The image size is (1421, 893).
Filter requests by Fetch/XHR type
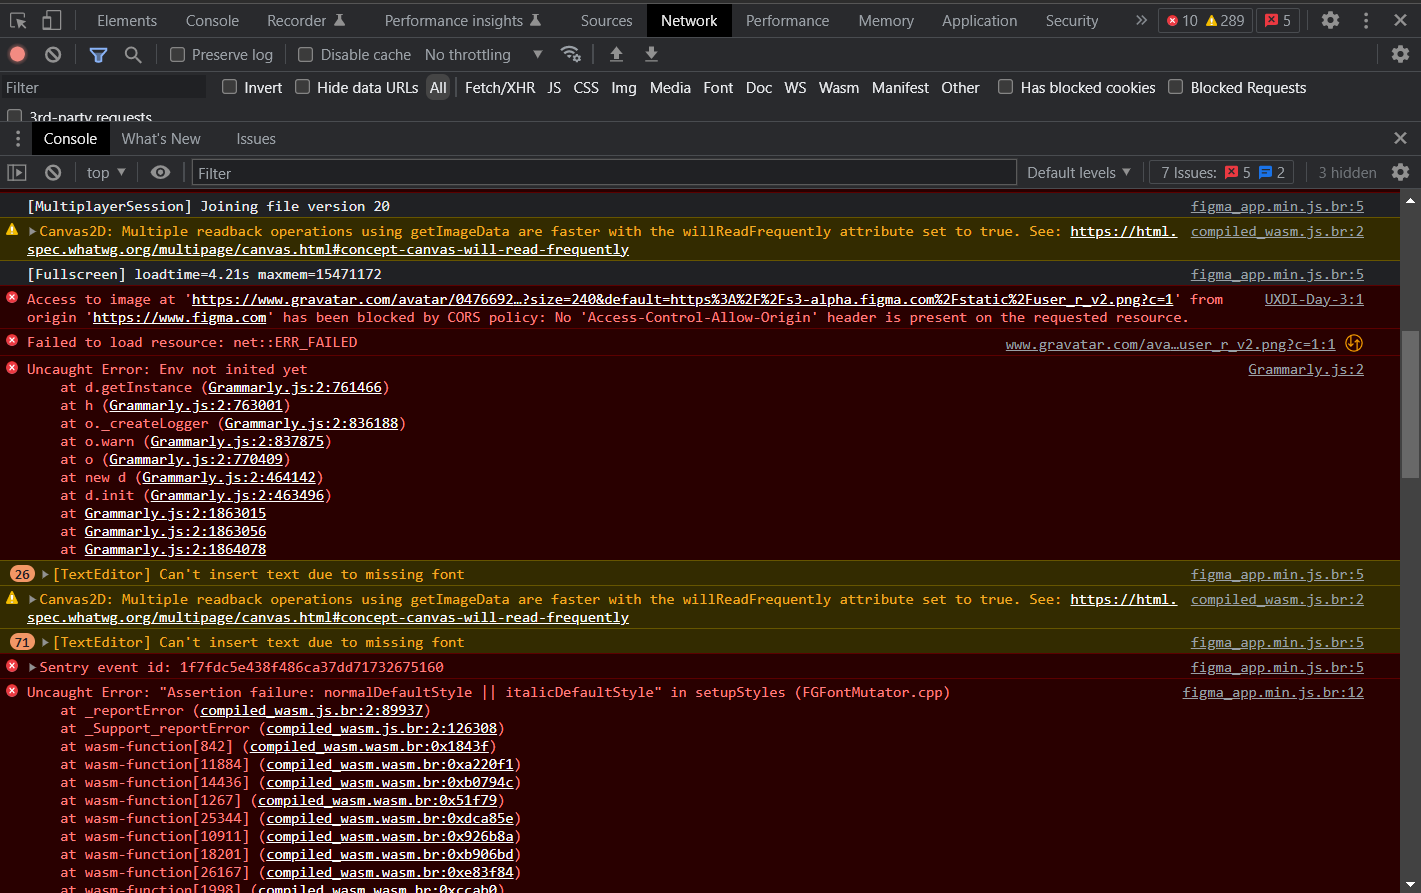(x=500, y=87)
